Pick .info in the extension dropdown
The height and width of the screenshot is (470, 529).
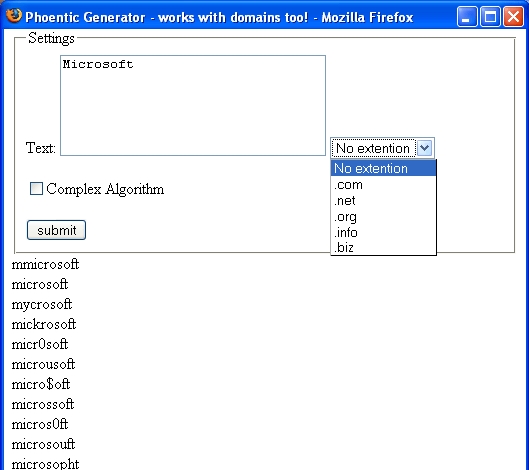(x=383, y=232)
